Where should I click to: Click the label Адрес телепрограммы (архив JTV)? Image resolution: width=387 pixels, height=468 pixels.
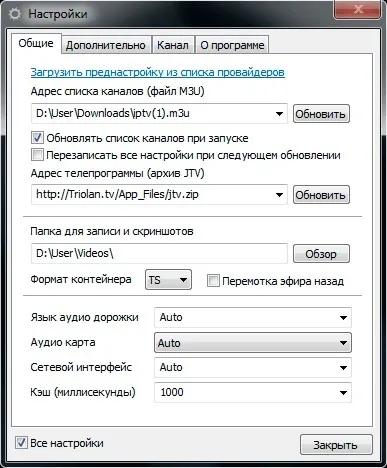[x=117, y=173]
